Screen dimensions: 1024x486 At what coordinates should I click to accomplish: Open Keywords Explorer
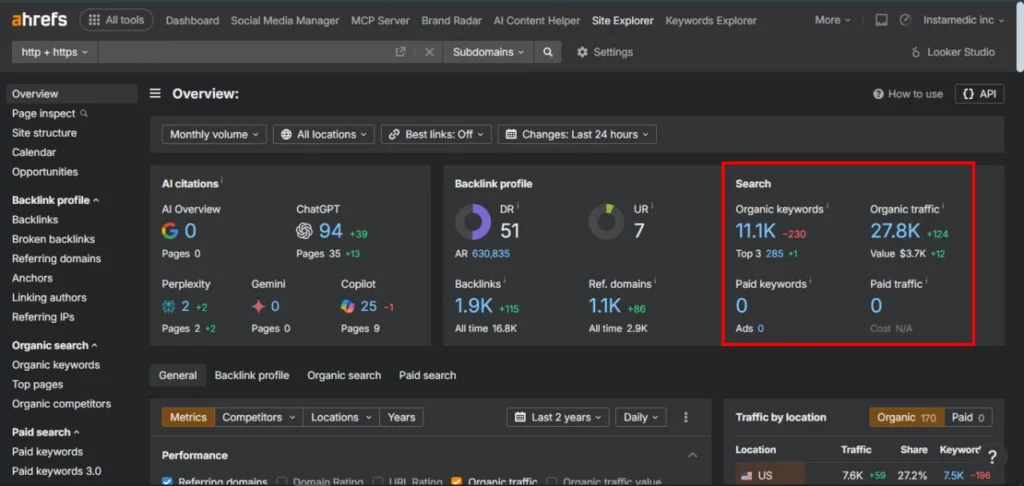pyautogui.click(x=711, y=20)
